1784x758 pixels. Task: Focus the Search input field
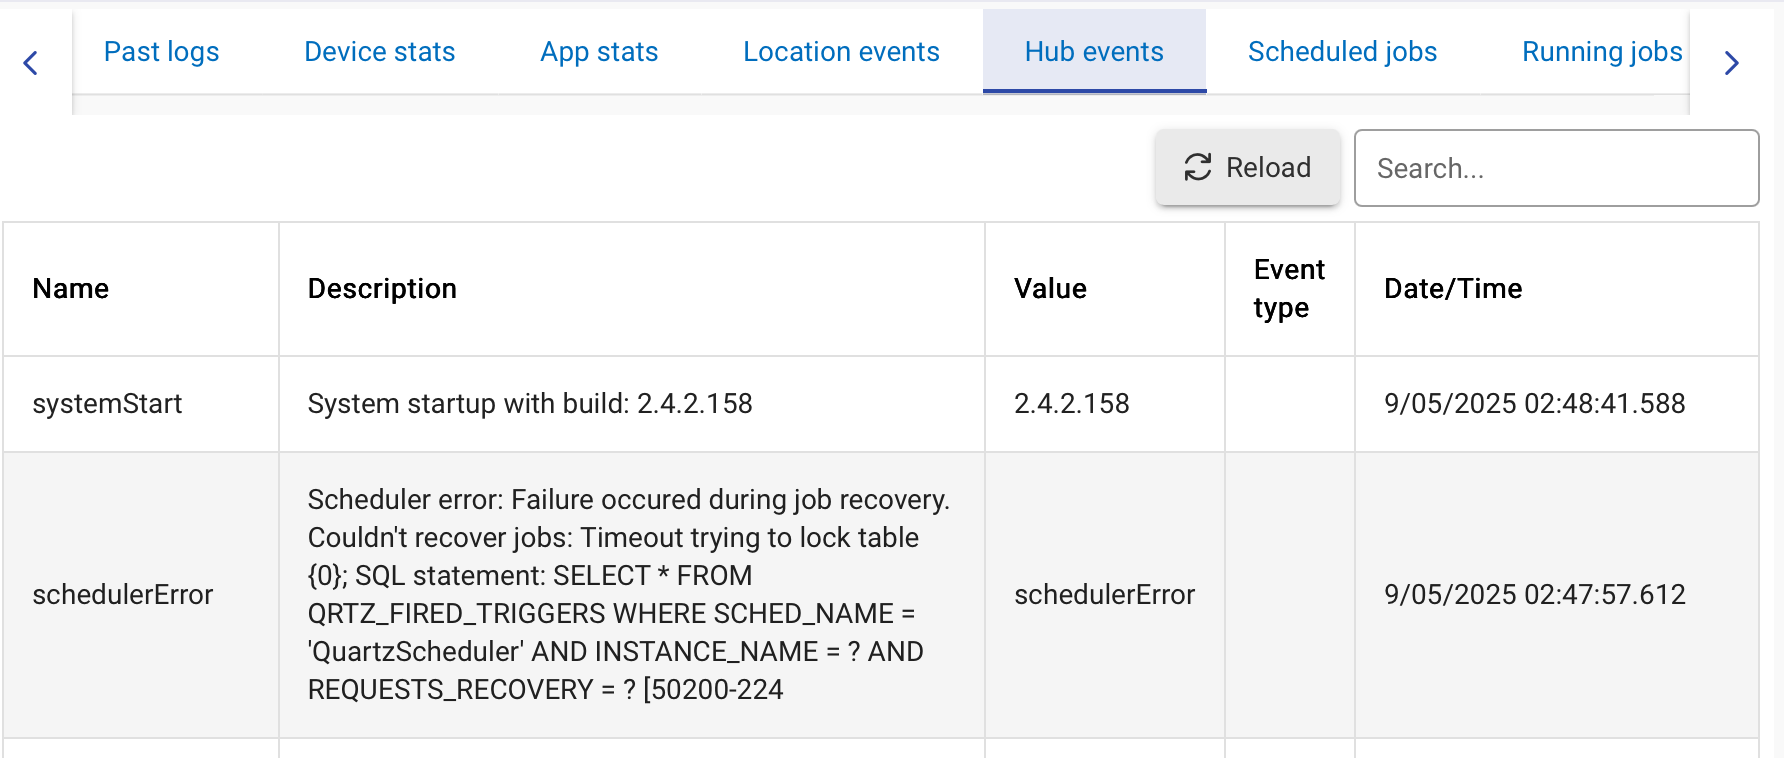tap(1556, 168)
